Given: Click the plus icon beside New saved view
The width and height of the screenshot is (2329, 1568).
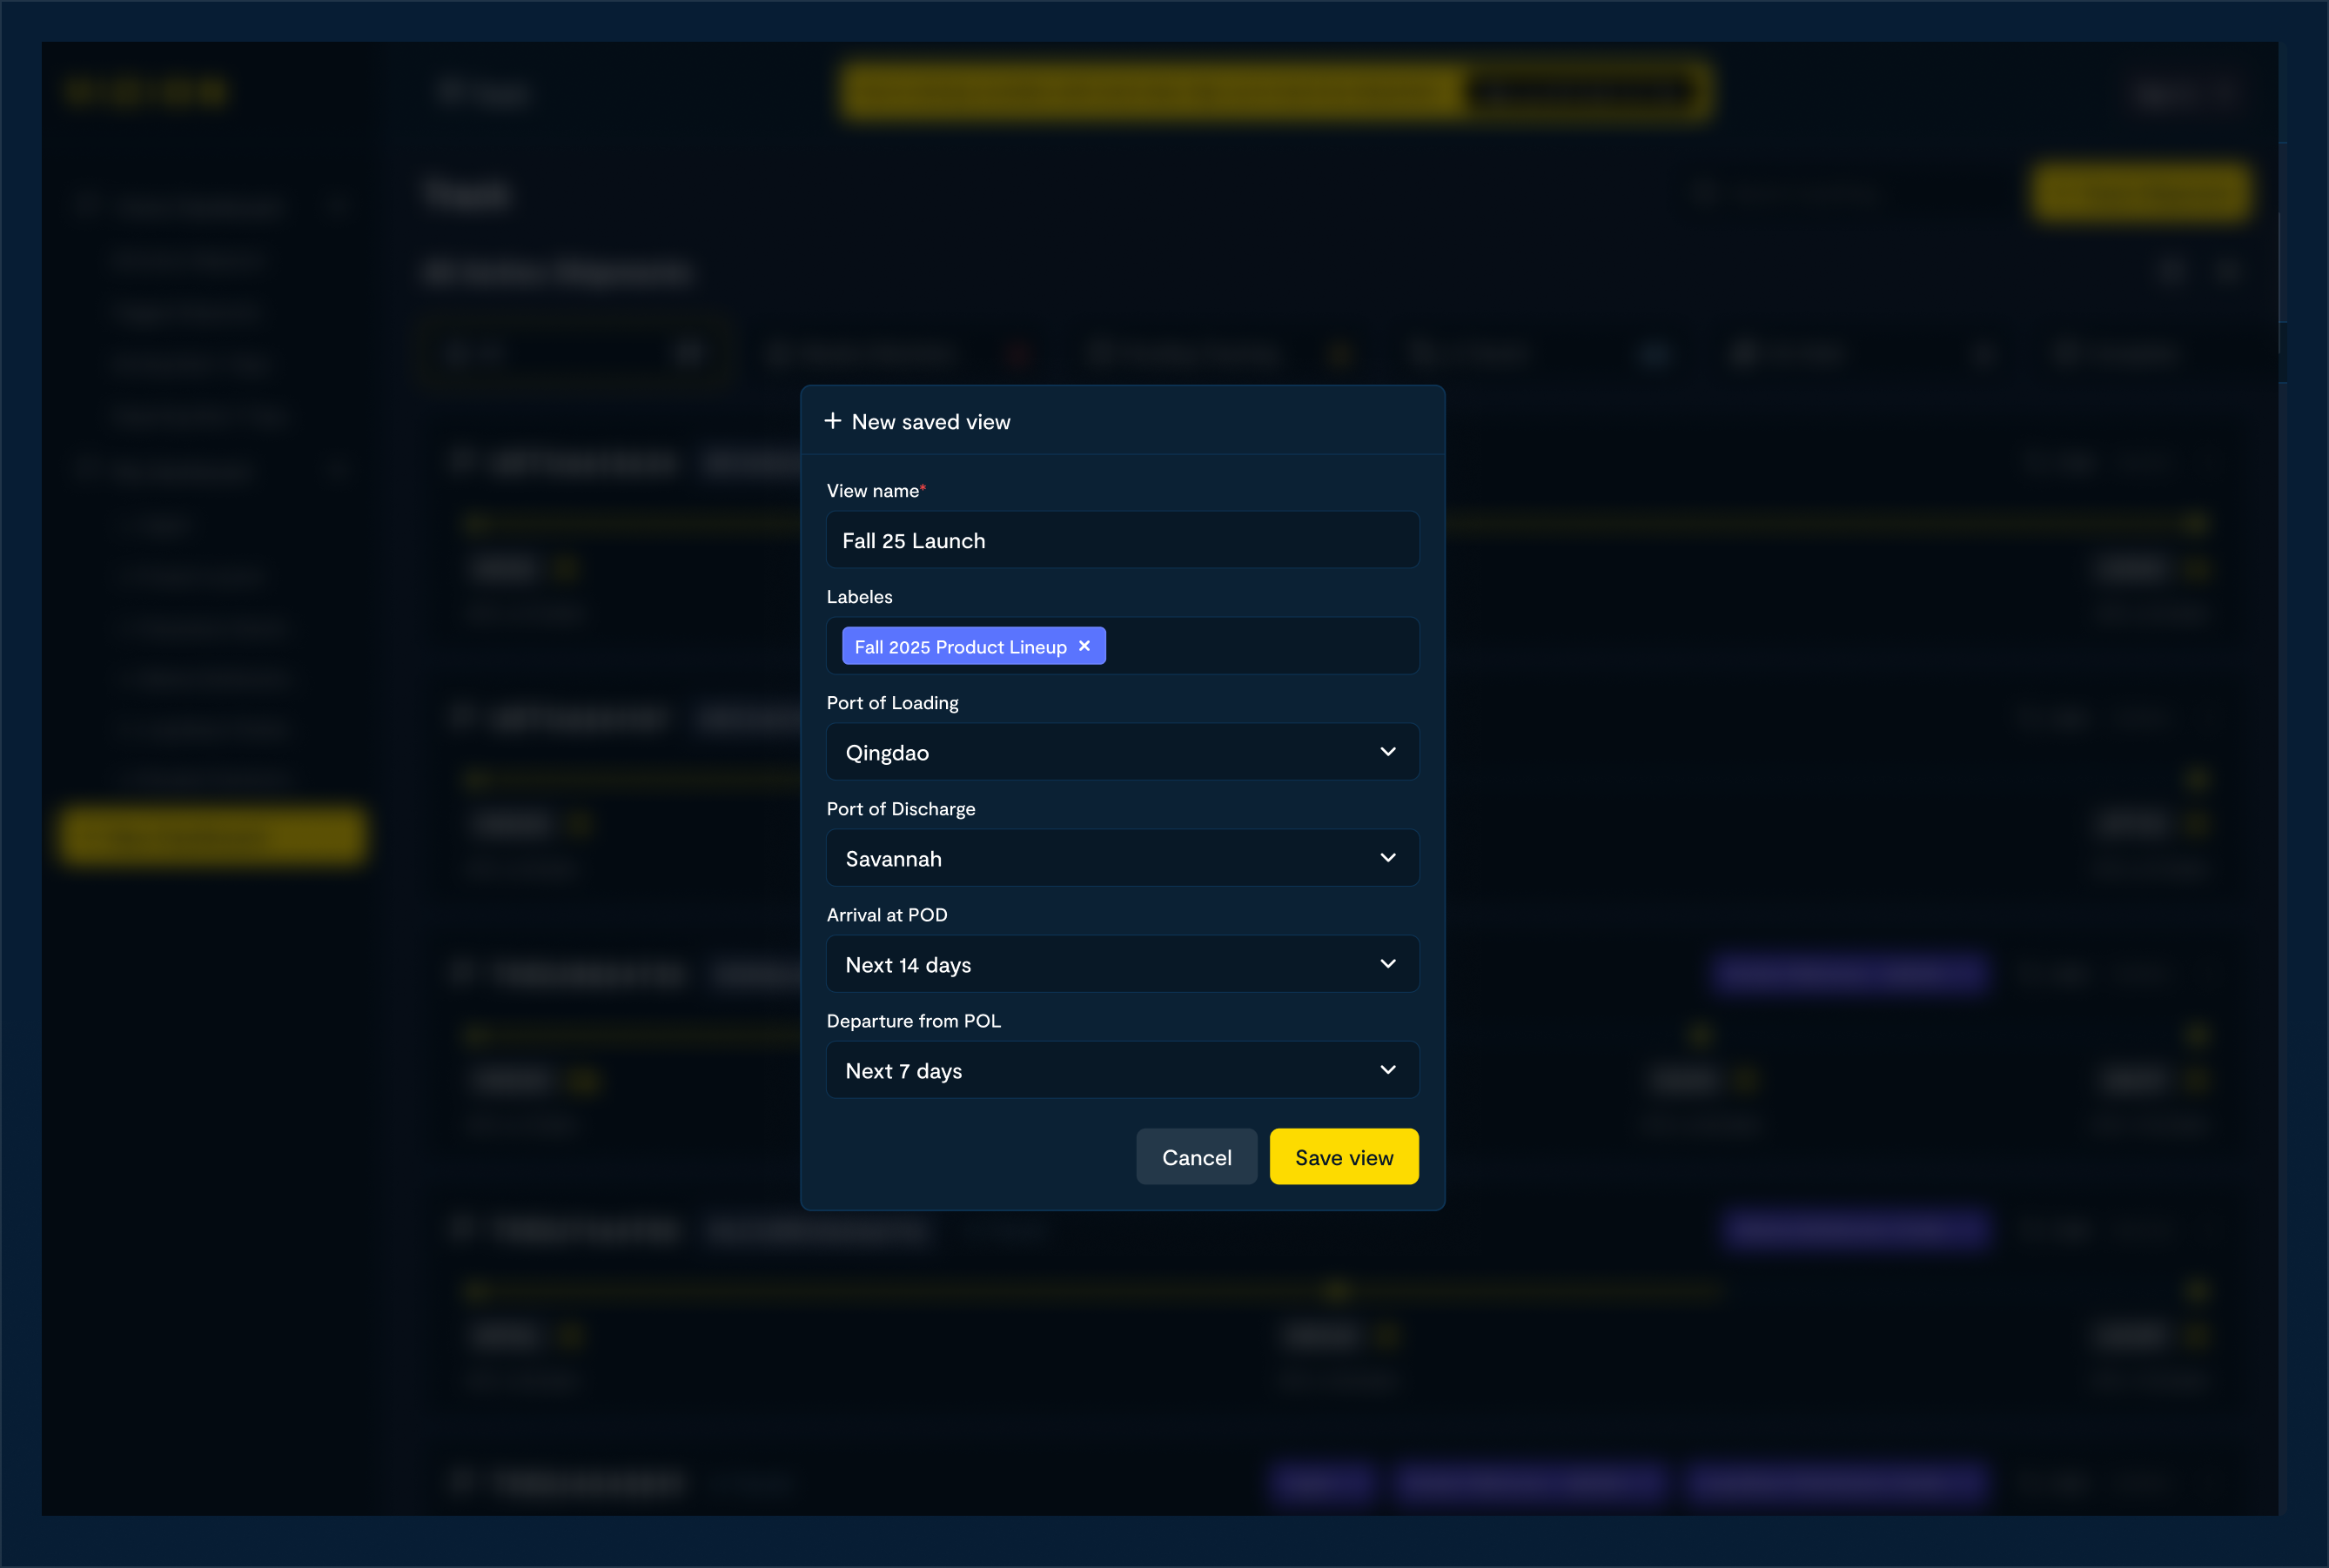Looking at the screenshot, I should point(832,421).
